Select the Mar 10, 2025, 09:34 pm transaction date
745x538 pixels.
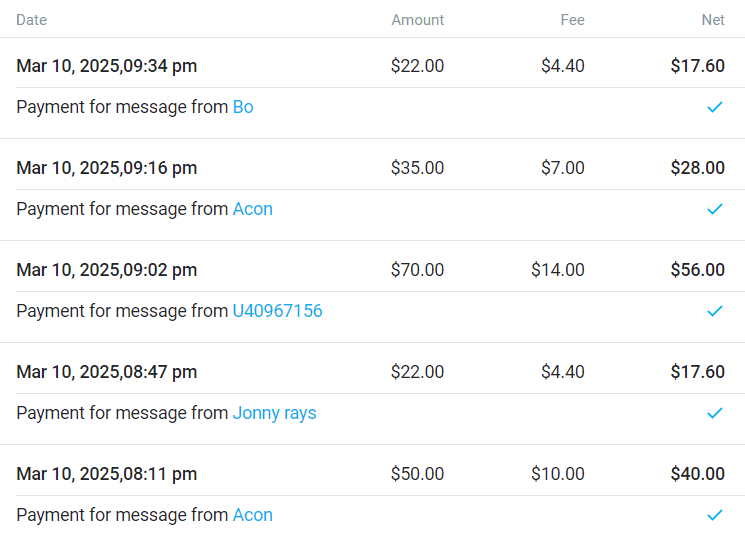tap(107, 66)
